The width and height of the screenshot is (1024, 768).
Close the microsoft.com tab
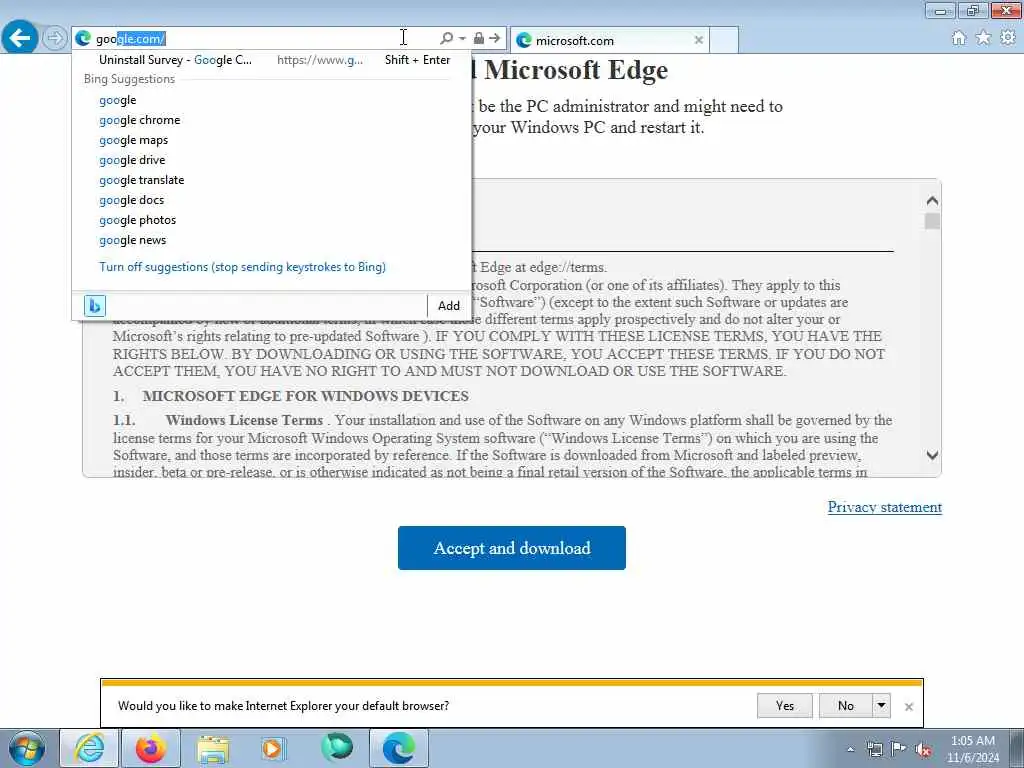pos(698,40)
